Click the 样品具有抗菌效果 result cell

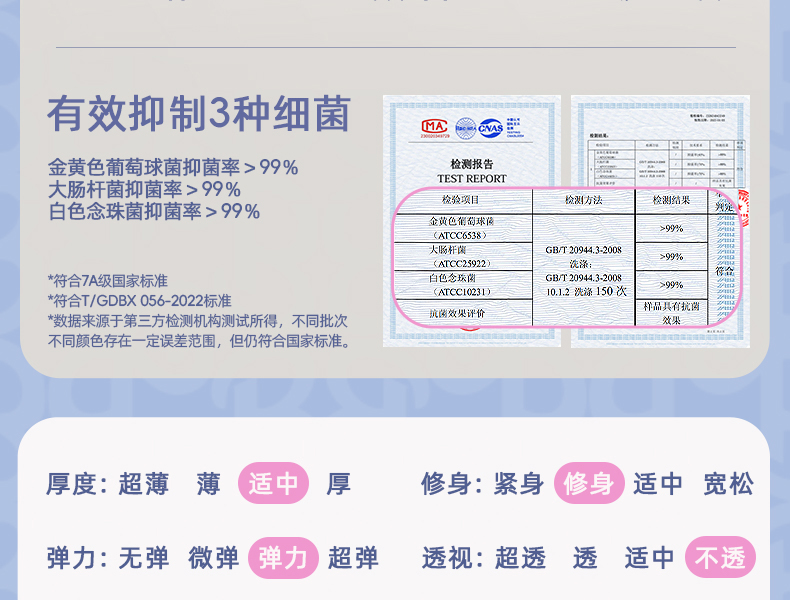click(671, 313)
